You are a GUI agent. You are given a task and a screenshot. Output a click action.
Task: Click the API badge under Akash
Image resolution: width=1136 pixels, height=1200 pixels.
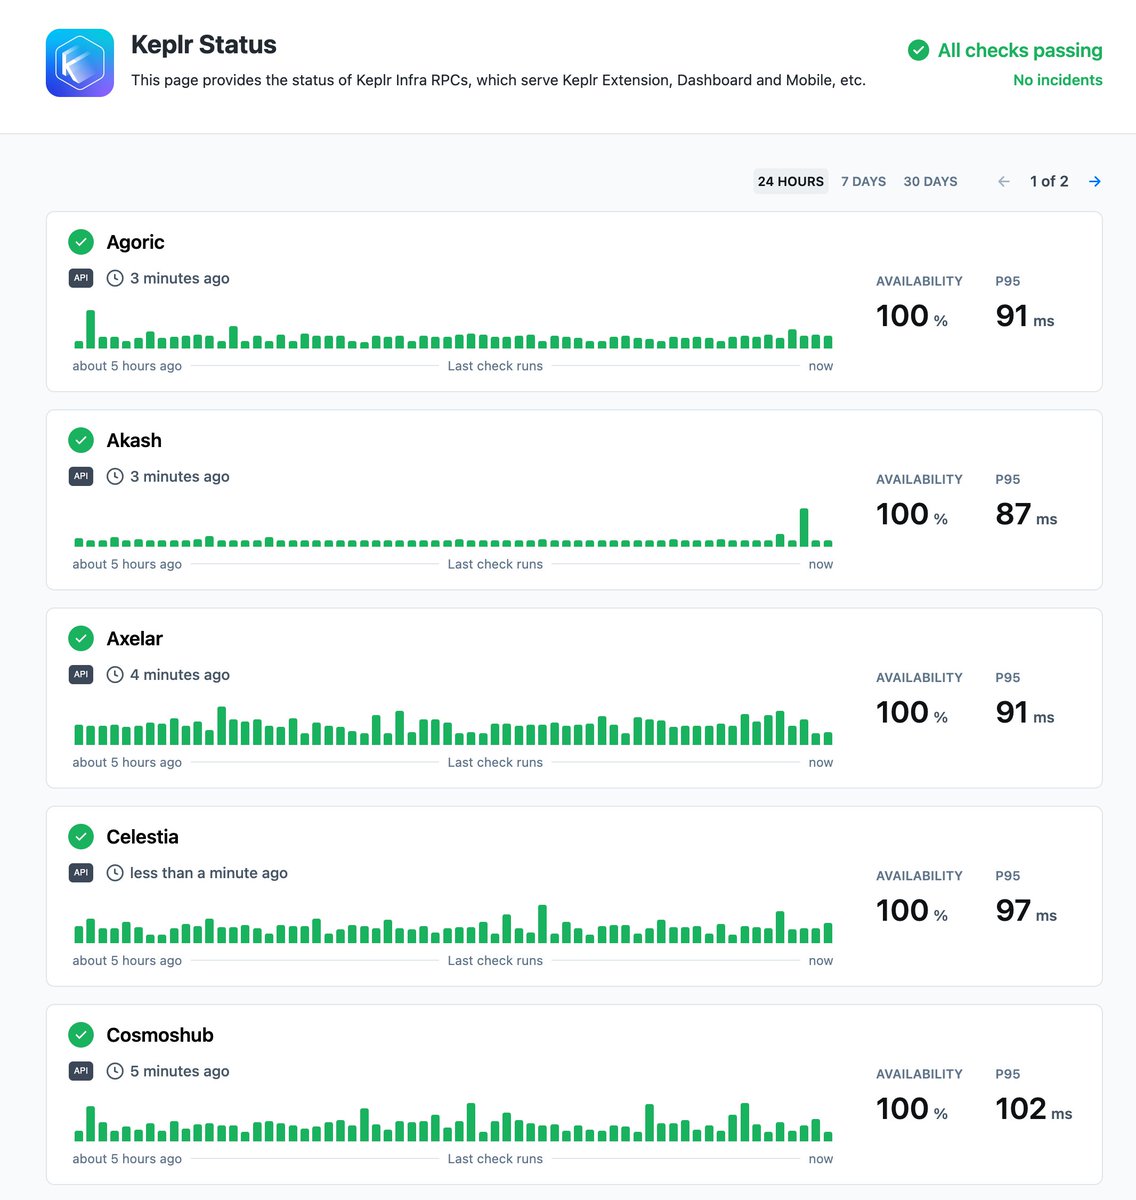coord(81,476)
